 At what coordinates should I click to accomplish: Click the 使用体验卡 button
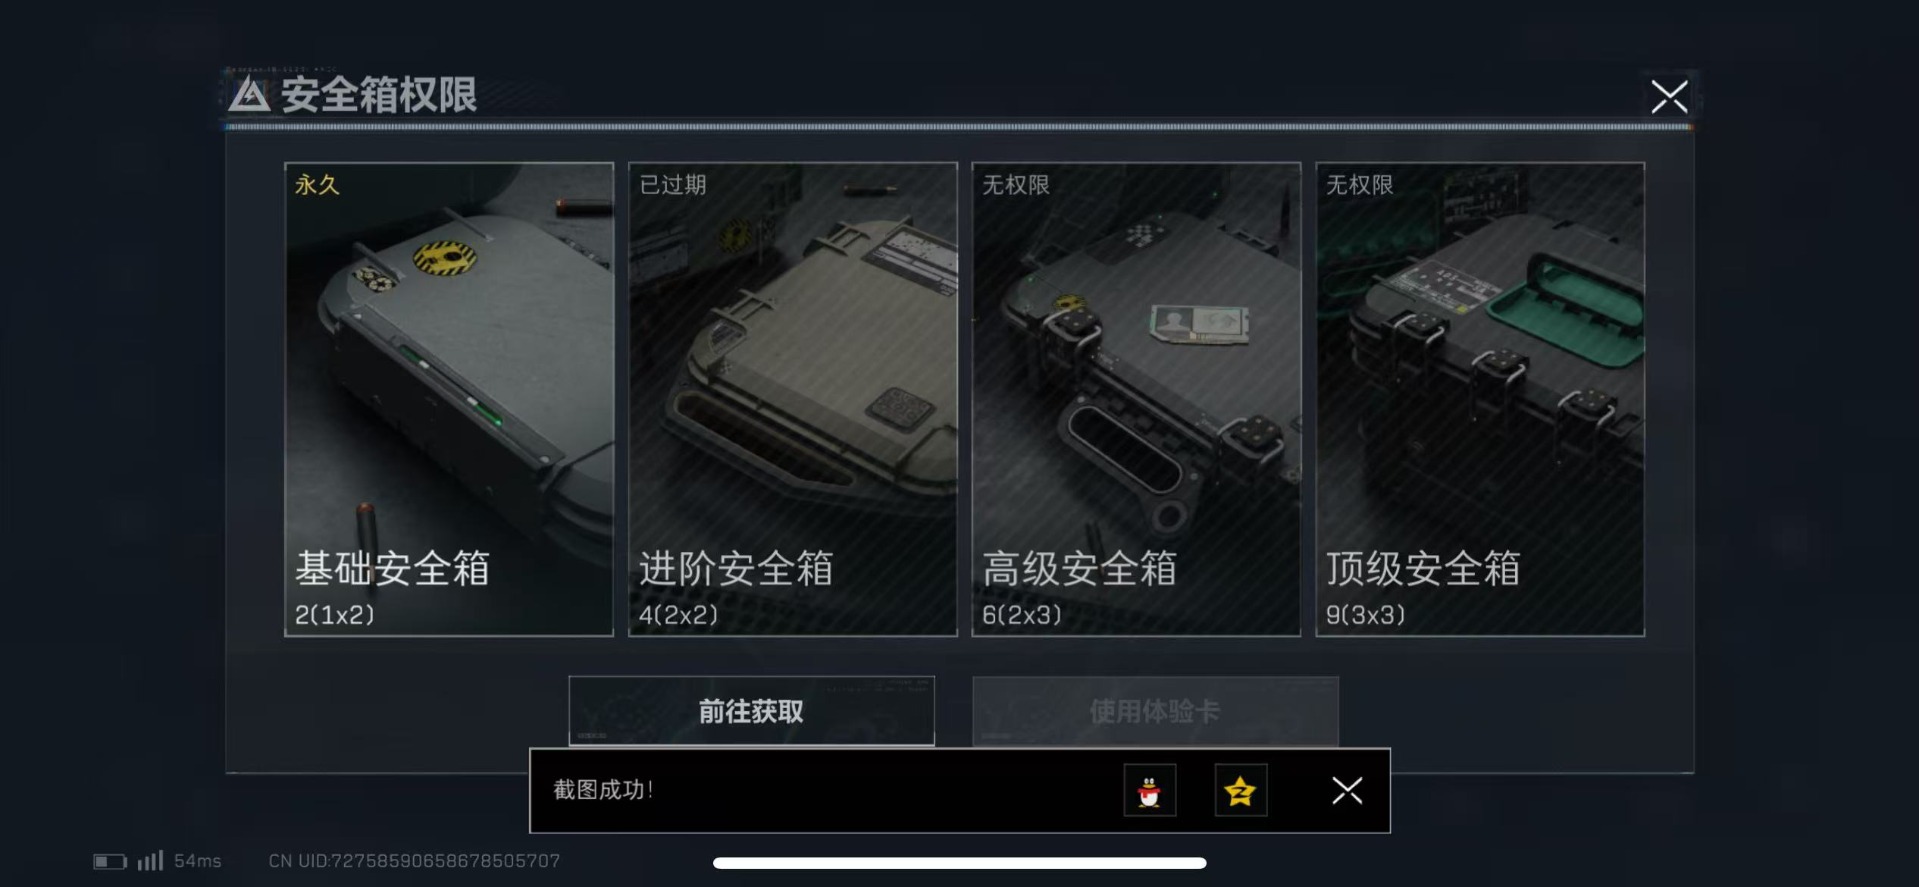point(1155,711)
